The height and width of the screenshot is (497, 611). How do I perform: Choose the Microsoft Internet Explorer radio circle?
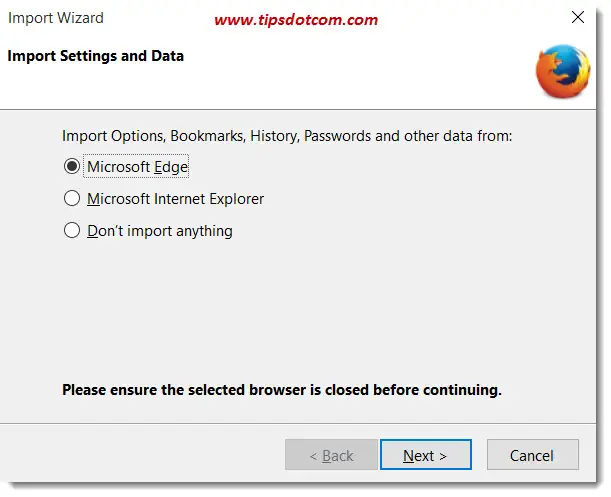pyautogui.click(x=72, y=198)
